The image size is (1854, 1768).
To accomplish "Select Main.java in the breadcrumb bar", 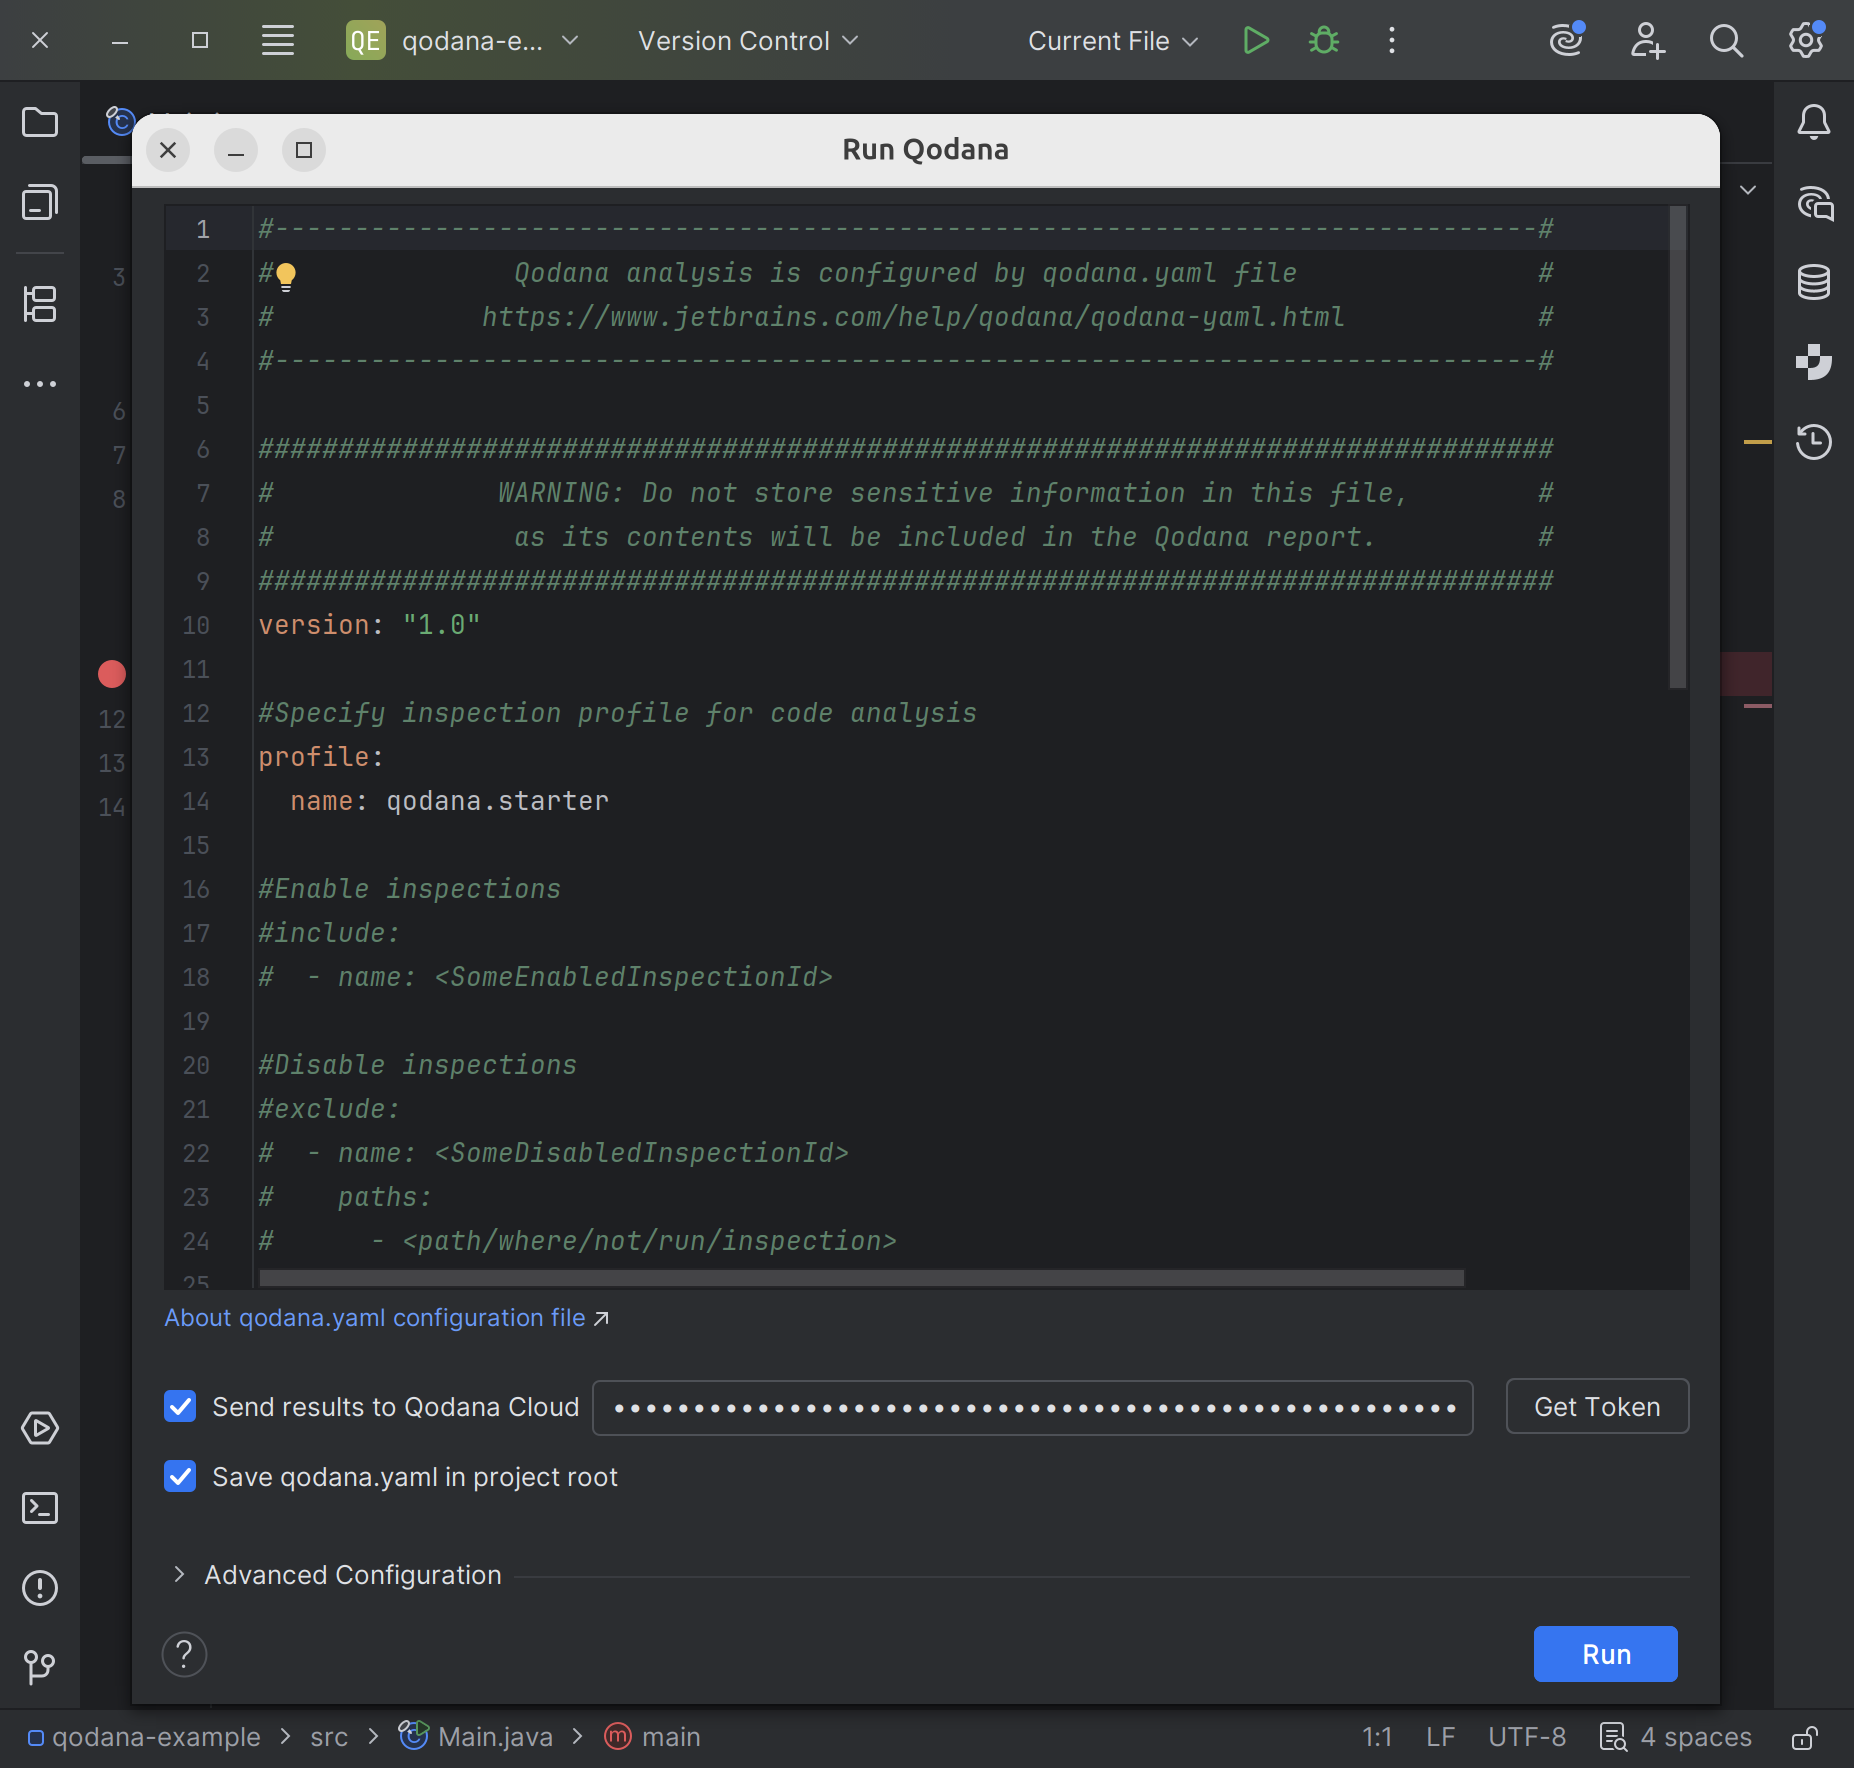I will 476,1737.
